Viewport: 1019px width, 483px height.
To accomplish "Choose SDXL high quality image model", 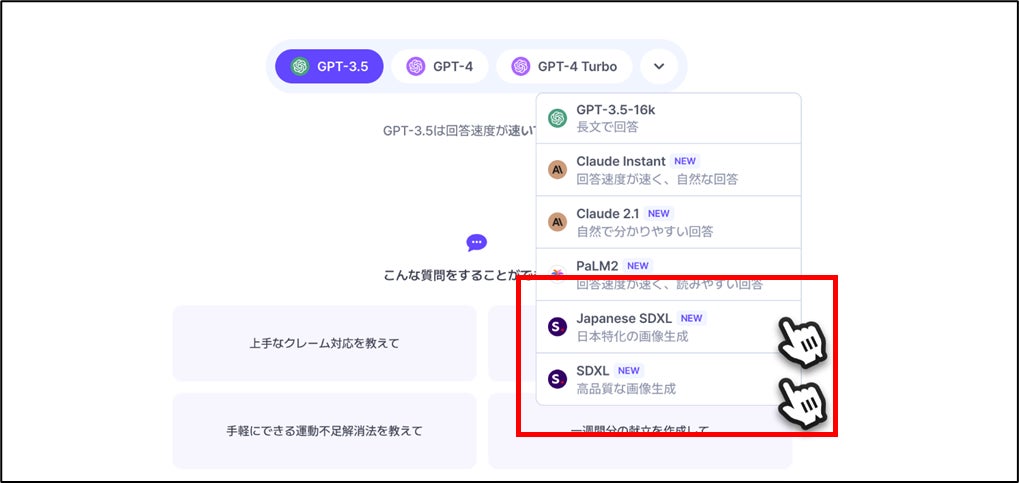I will tap(669, 380).
